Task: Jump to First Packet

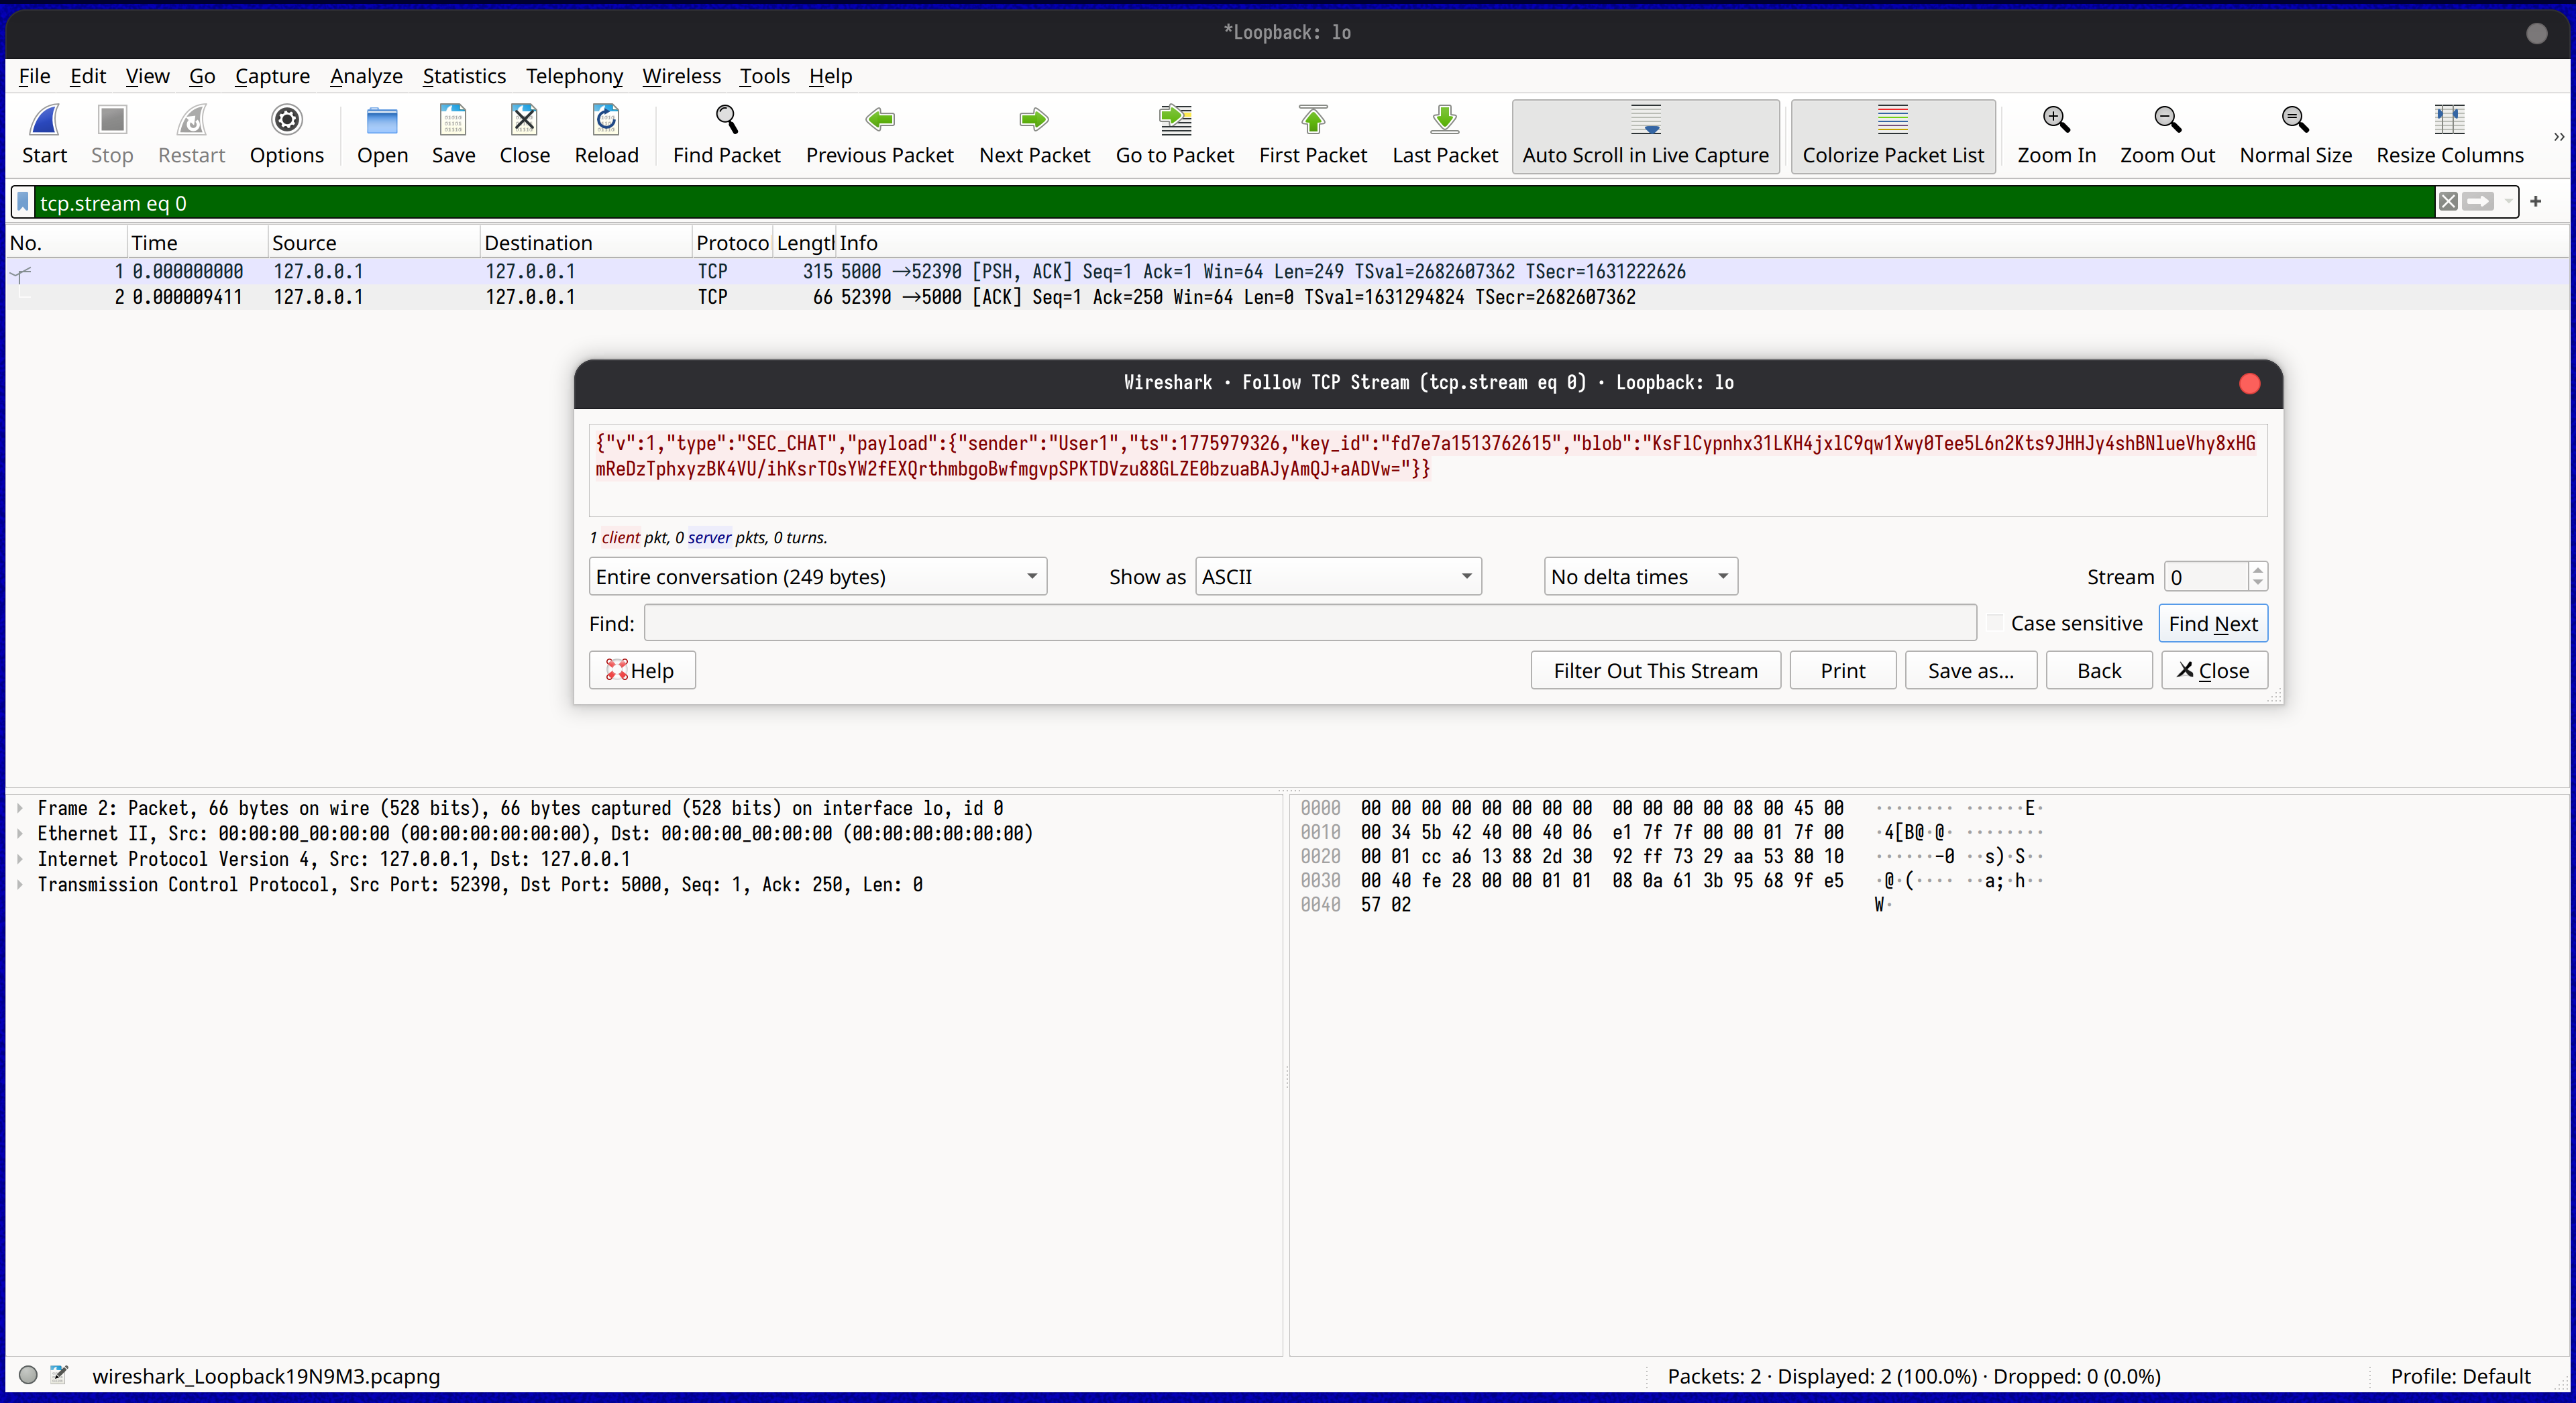Action: (x=1312, y=135)
